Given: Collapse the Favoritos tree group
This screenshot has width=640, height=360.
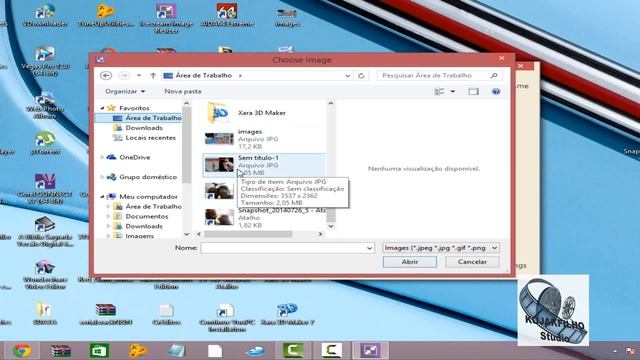Looking at the screenshot, I should coord(102,108).
